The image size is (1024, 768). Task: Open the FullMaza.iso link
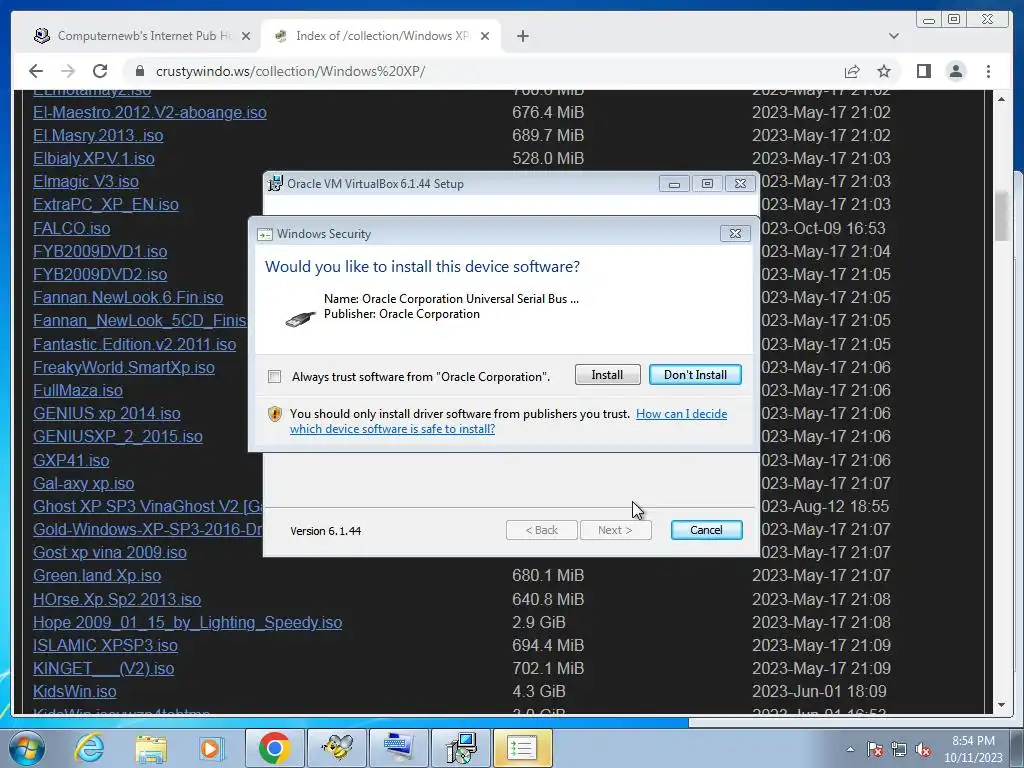[78, 391]
